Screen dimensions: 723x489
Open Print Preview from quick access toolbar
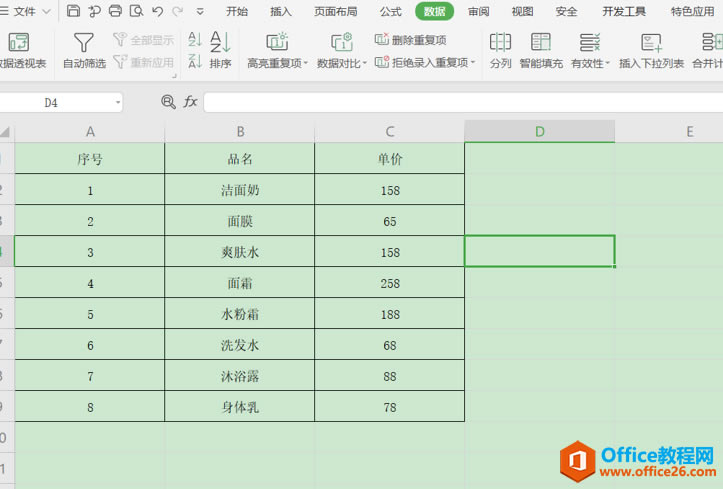[x=136, y=11]
